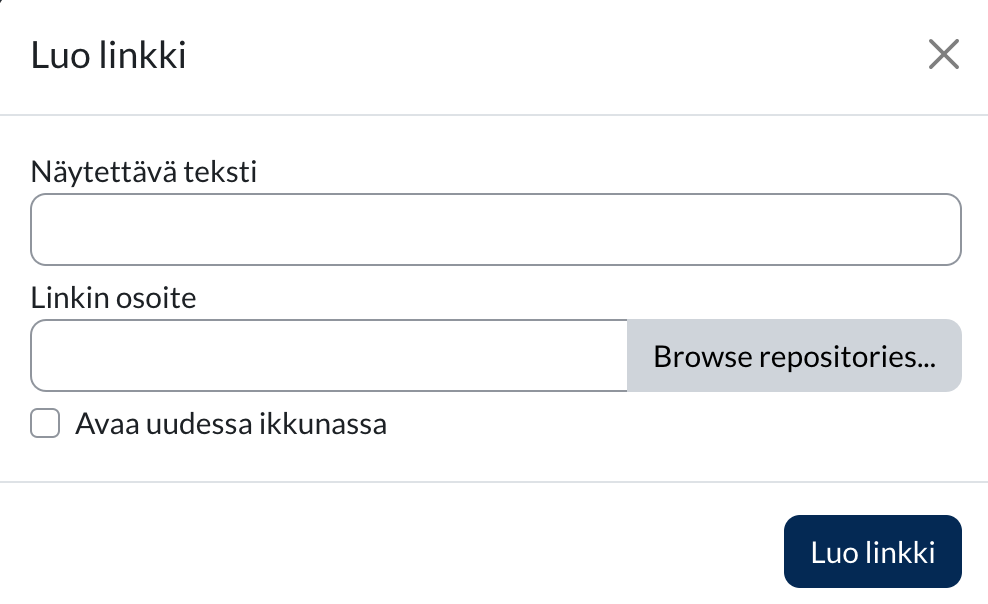Screen dimensions: 988x604
Task: Close the Luo linkki dialog
Action: pos(943,55)
